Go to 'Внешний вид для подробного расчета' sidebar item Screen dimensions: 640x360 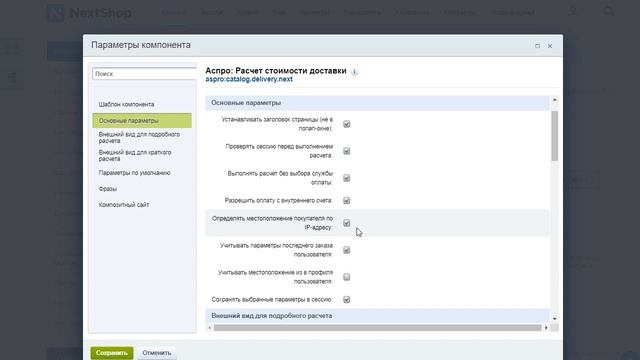139,138
